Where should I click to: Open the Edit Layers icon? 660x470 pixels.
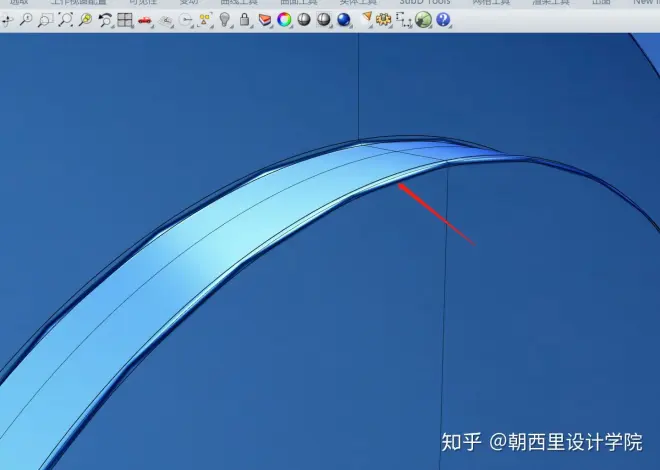tap(264, 20)
